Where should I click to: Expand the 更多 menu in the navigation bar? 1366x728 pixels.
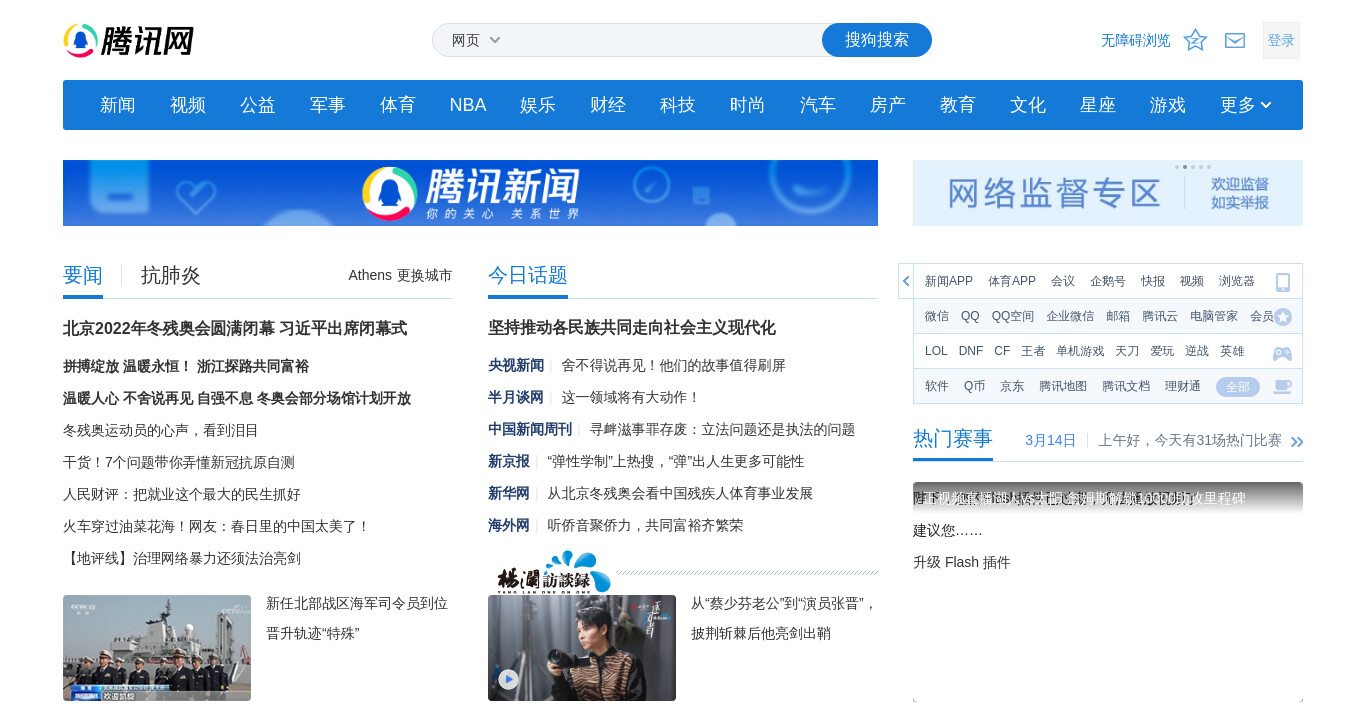[1246, 105]
